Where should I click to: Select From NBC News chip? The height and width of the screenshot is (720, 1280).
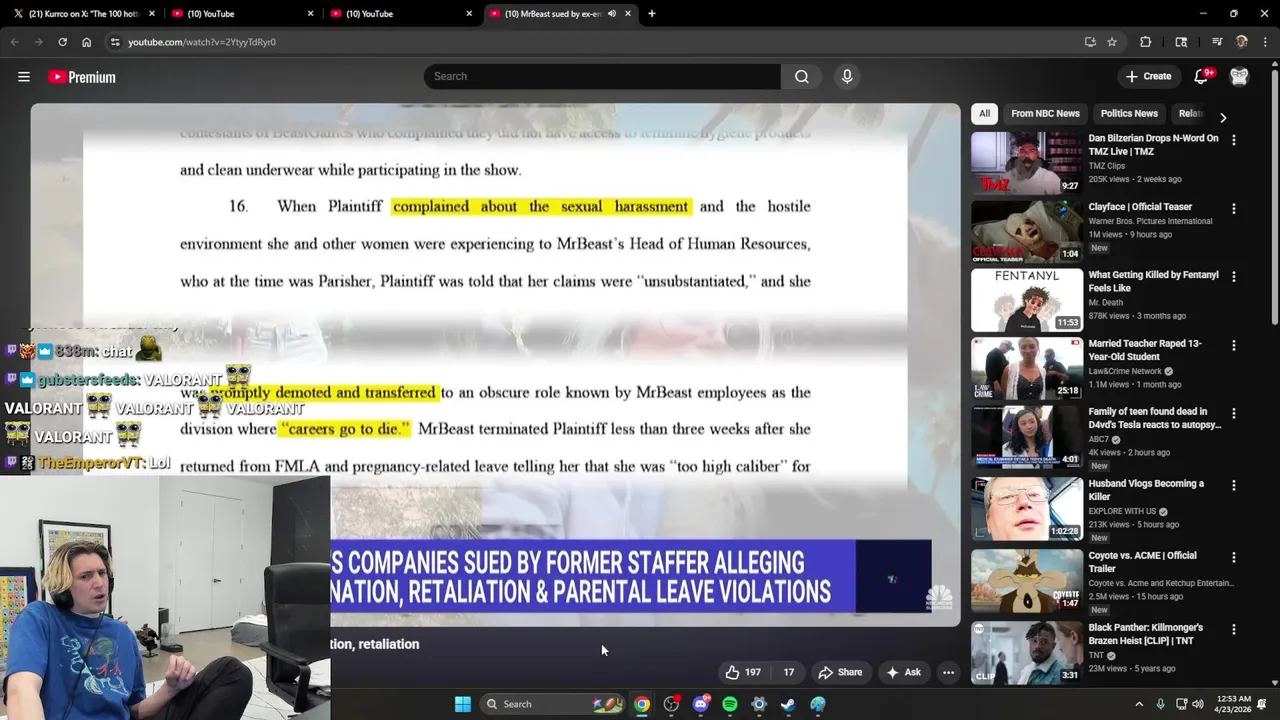1045,114
